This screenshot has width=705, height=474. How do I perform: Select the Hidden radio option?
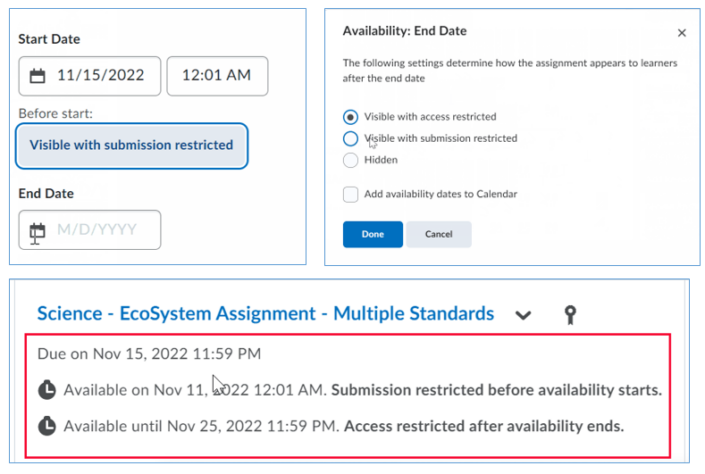tap(350, 160)
